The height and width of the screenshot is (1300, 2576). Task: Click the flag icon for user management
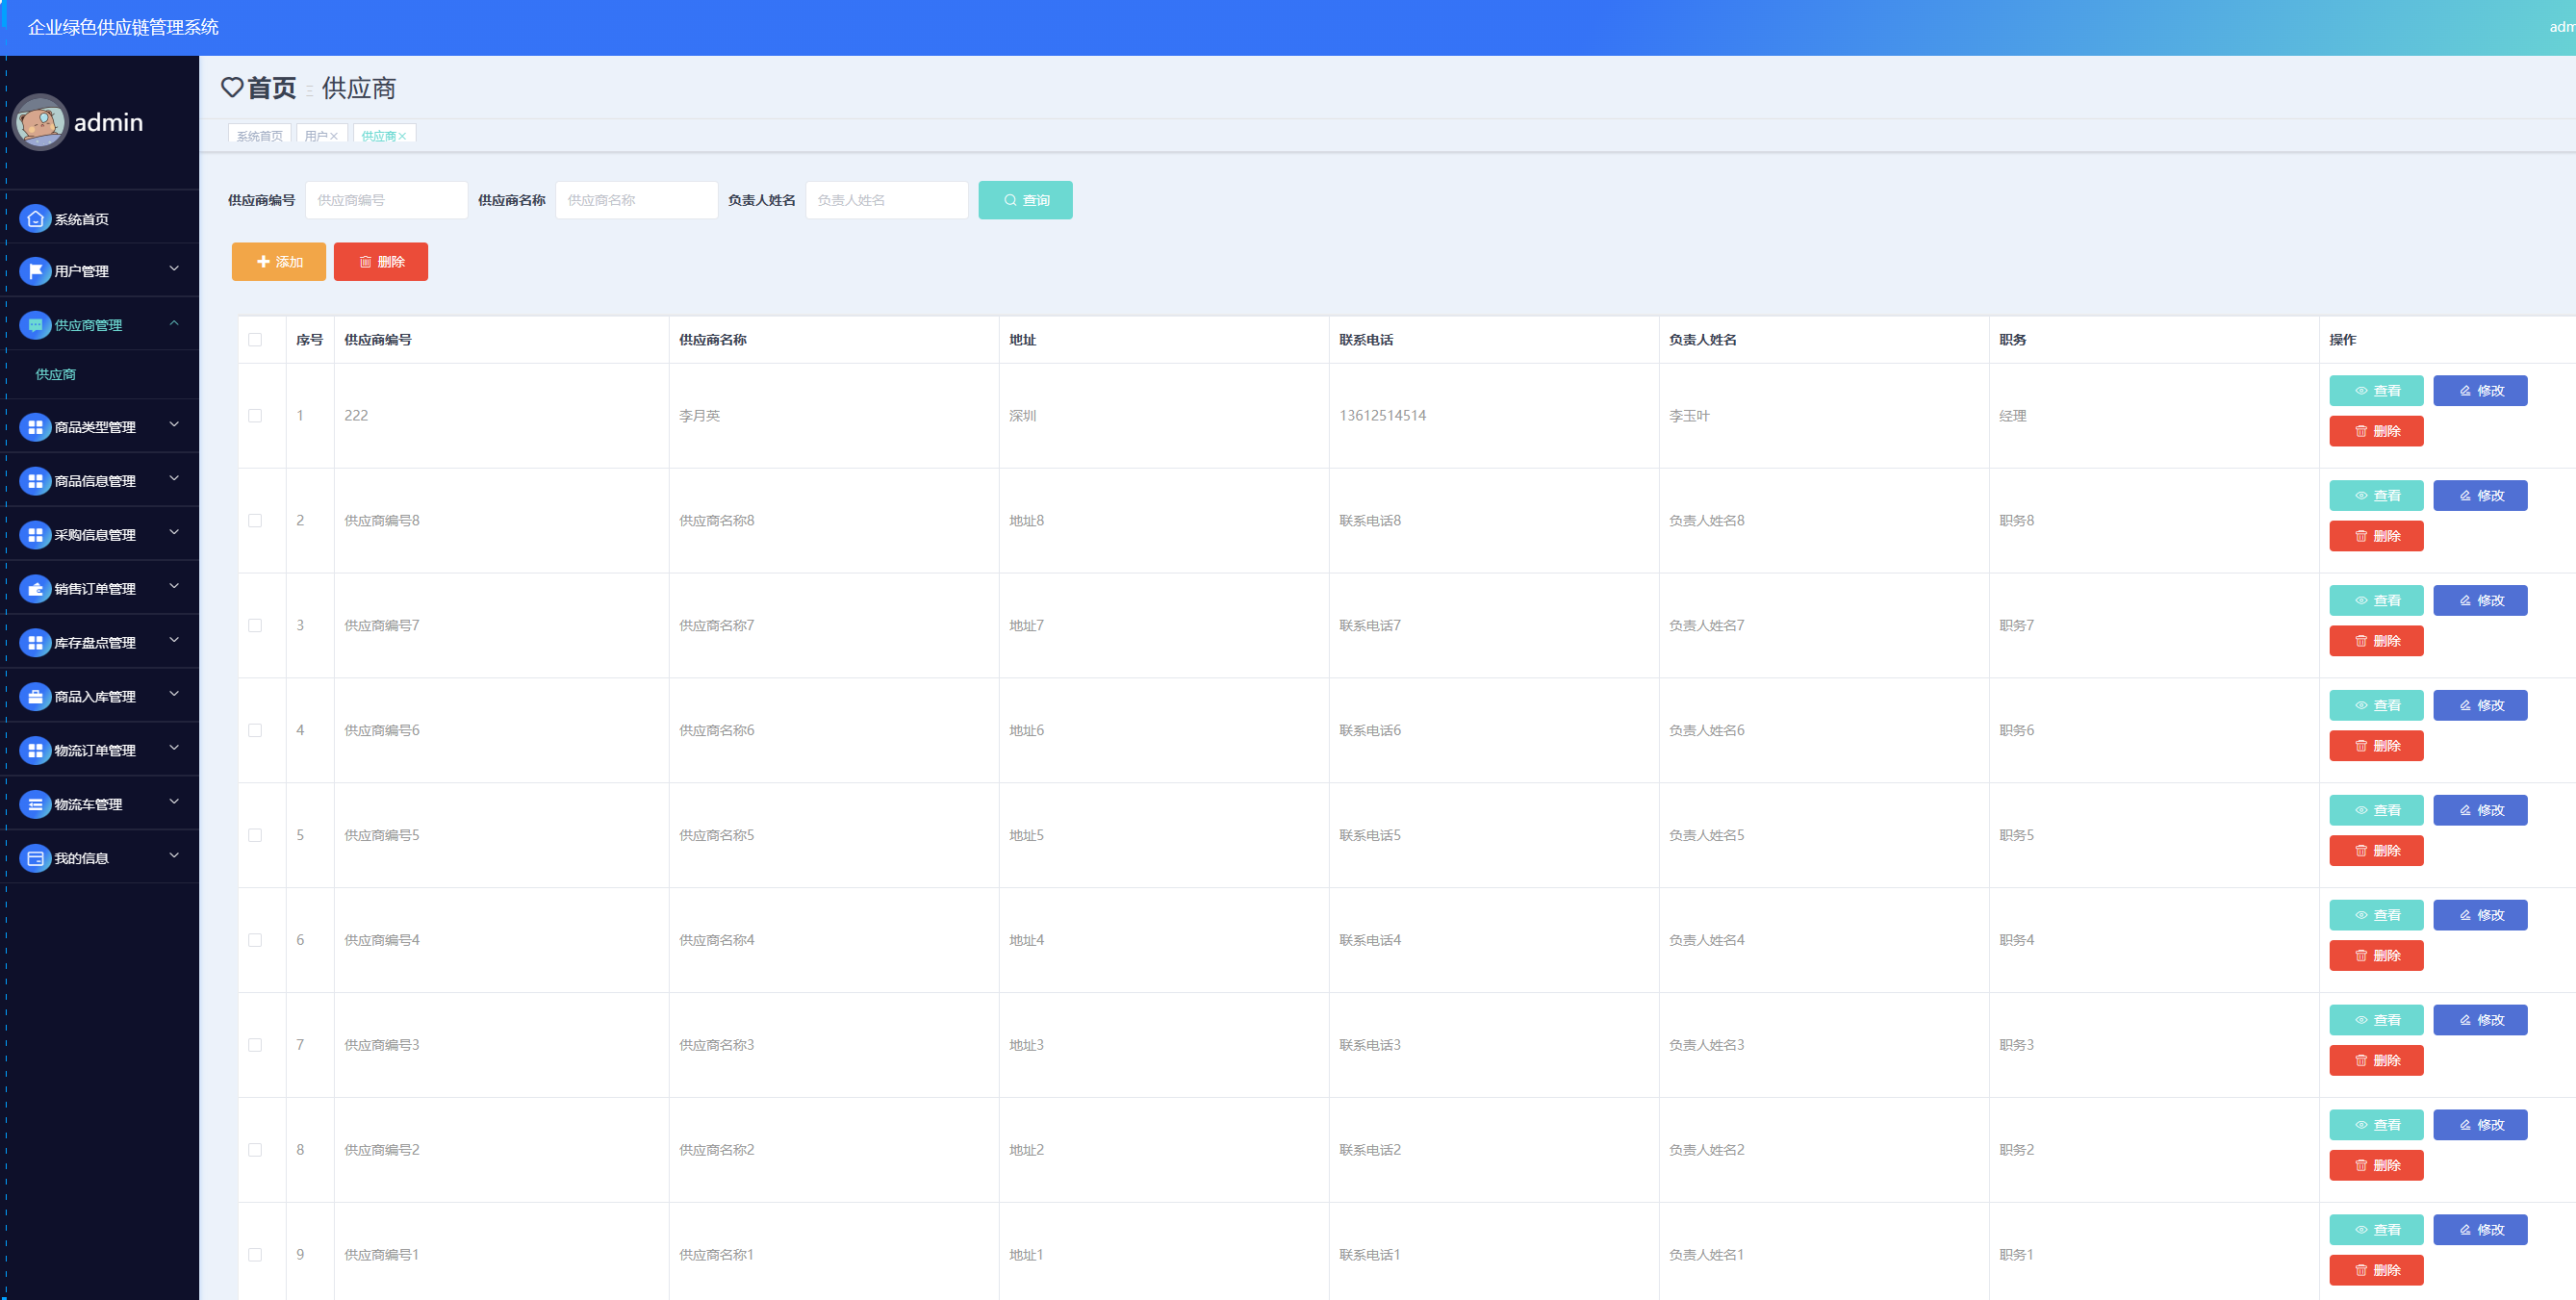(35, 271)
